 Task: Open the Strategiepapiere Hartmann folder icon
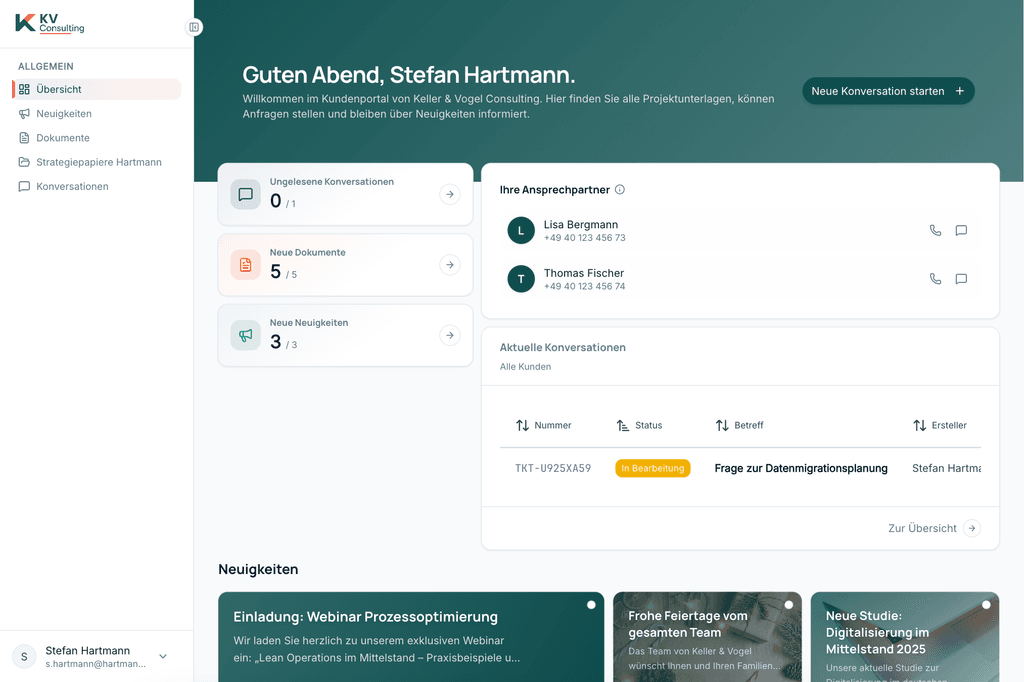(24, 161)
